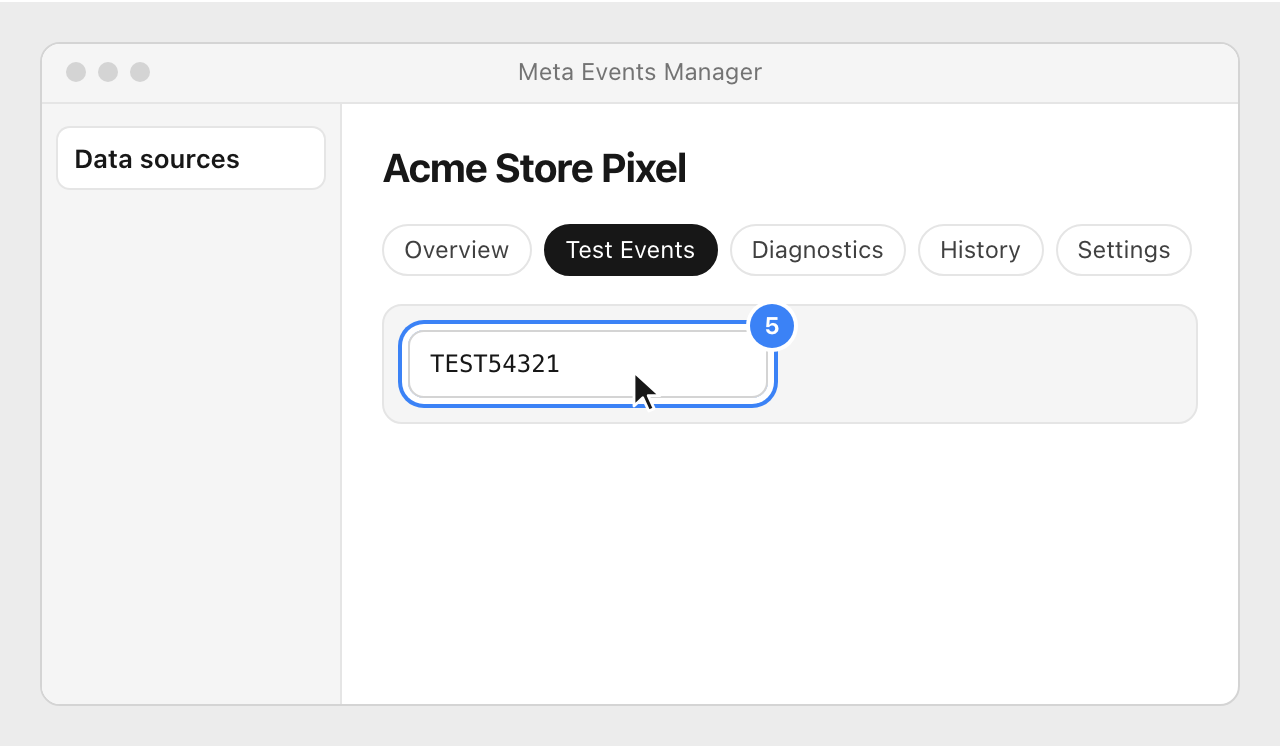This screenshot has width=1280, height=746.
Task: Click the Acme Store Pixel heading
Action: [x=535, y=169]
